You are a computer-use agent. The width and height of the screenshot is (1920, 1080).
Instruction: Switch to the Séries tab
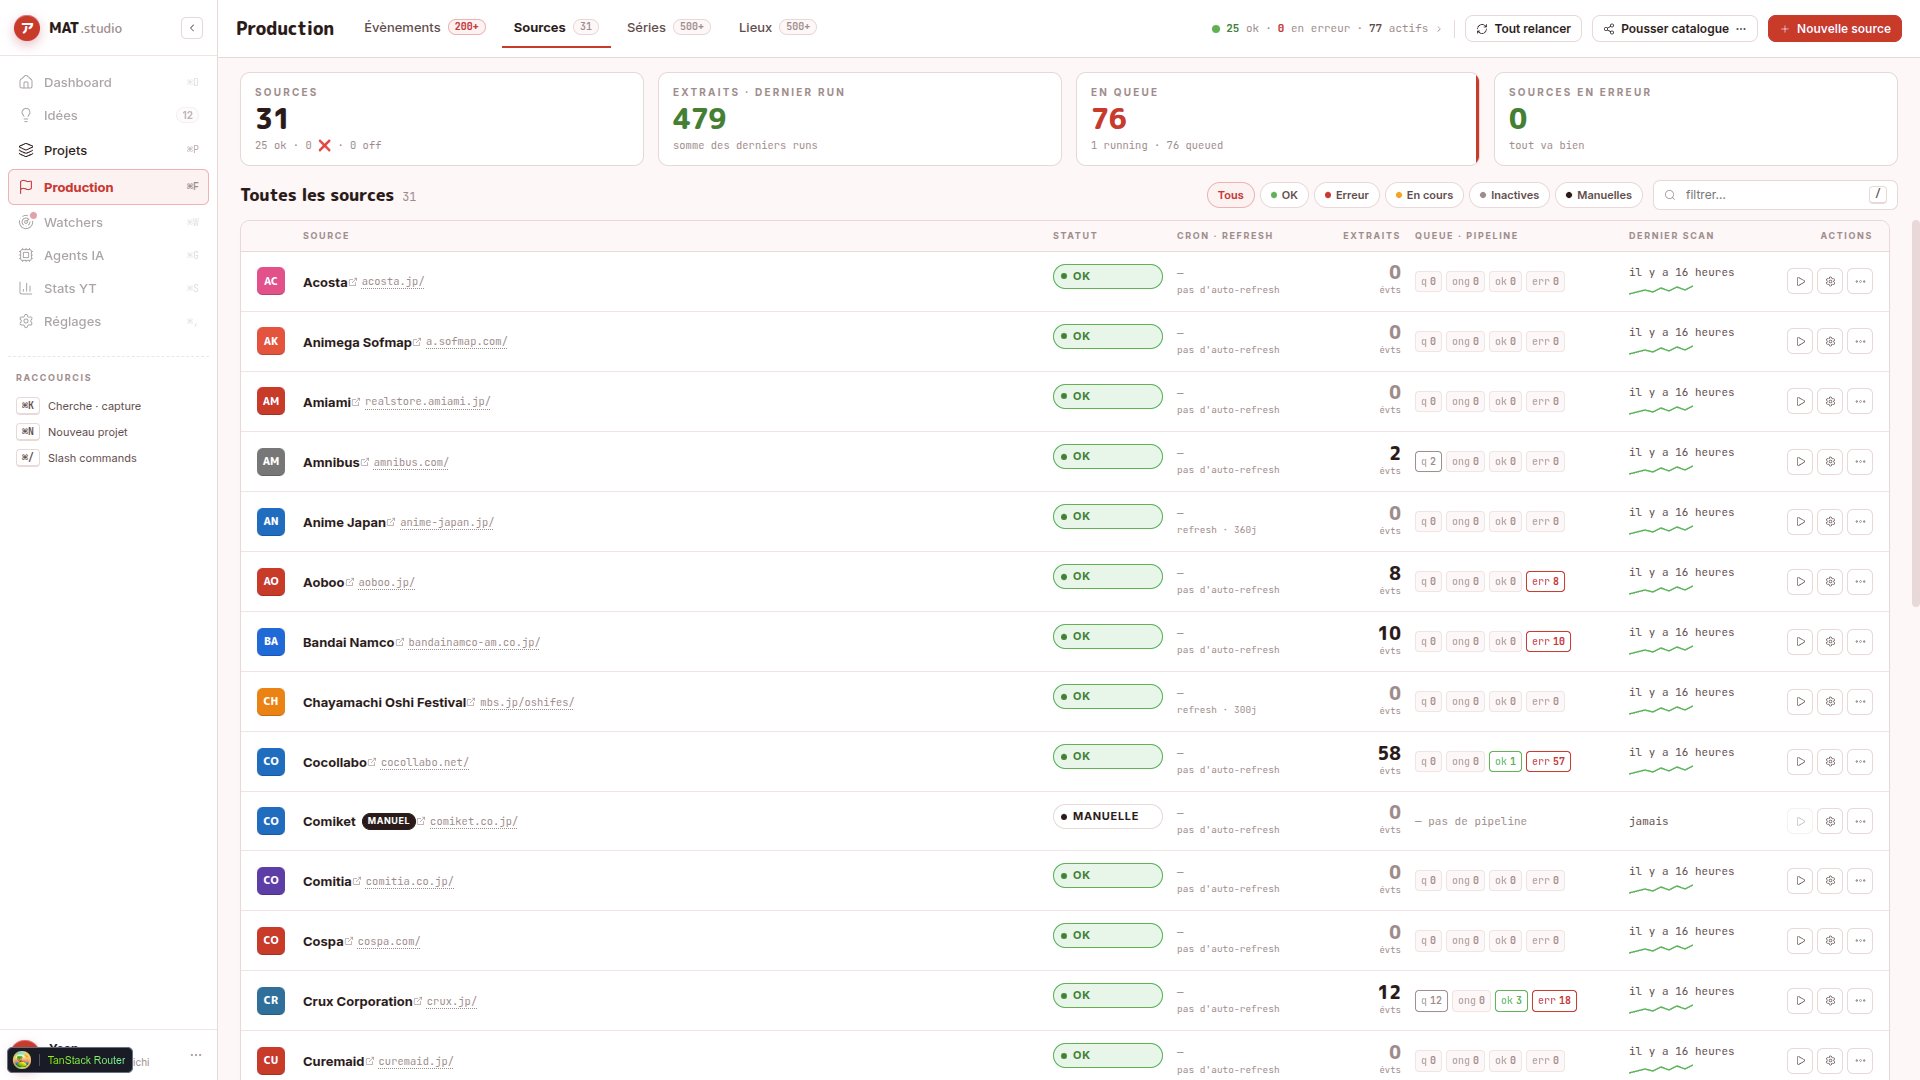coord(668,28)
